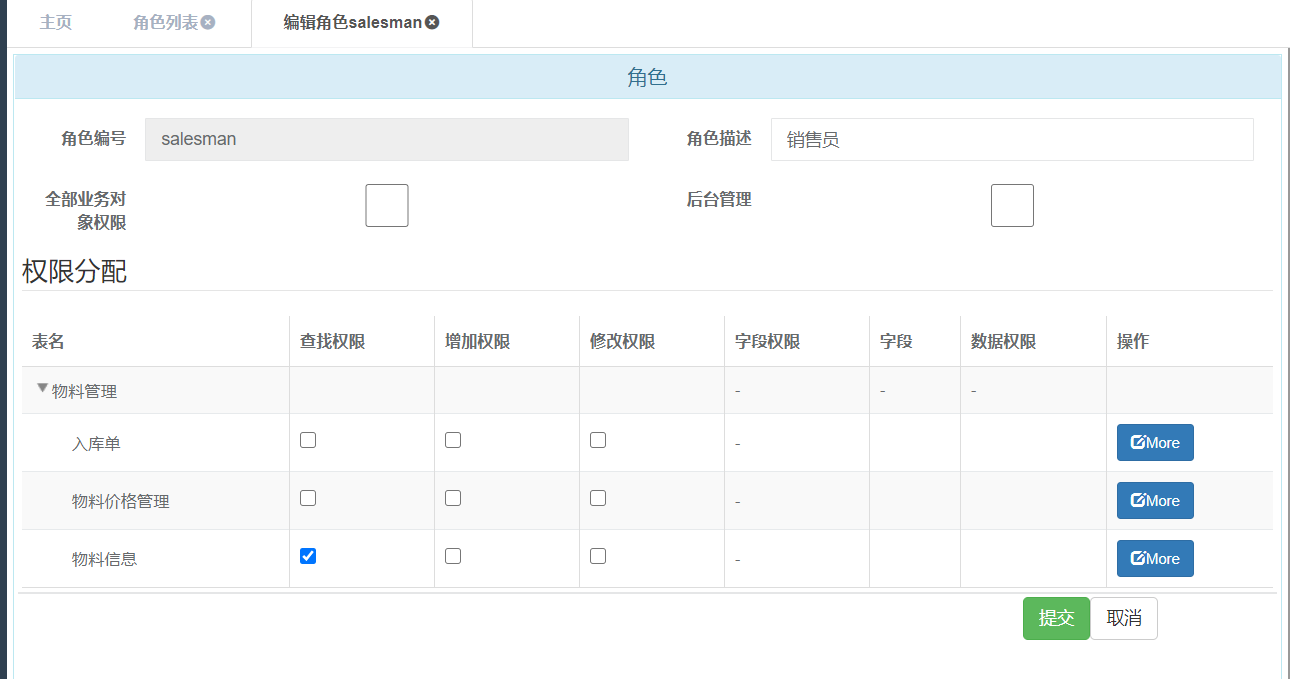Viewport: 1290px width, 679px height.
Task: Enable 增加权限 for 物料价格管理
Action: point(453,498)
